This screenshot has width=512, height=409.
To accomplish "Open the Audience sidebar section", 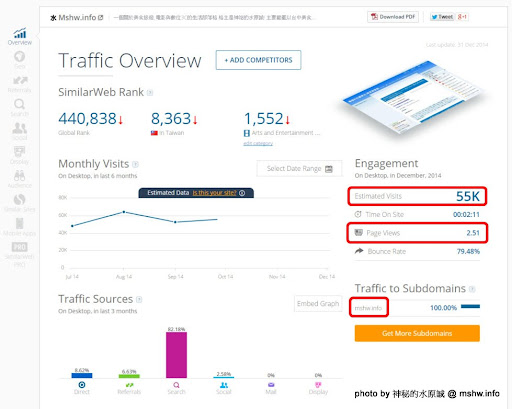I will coord(20,179).
